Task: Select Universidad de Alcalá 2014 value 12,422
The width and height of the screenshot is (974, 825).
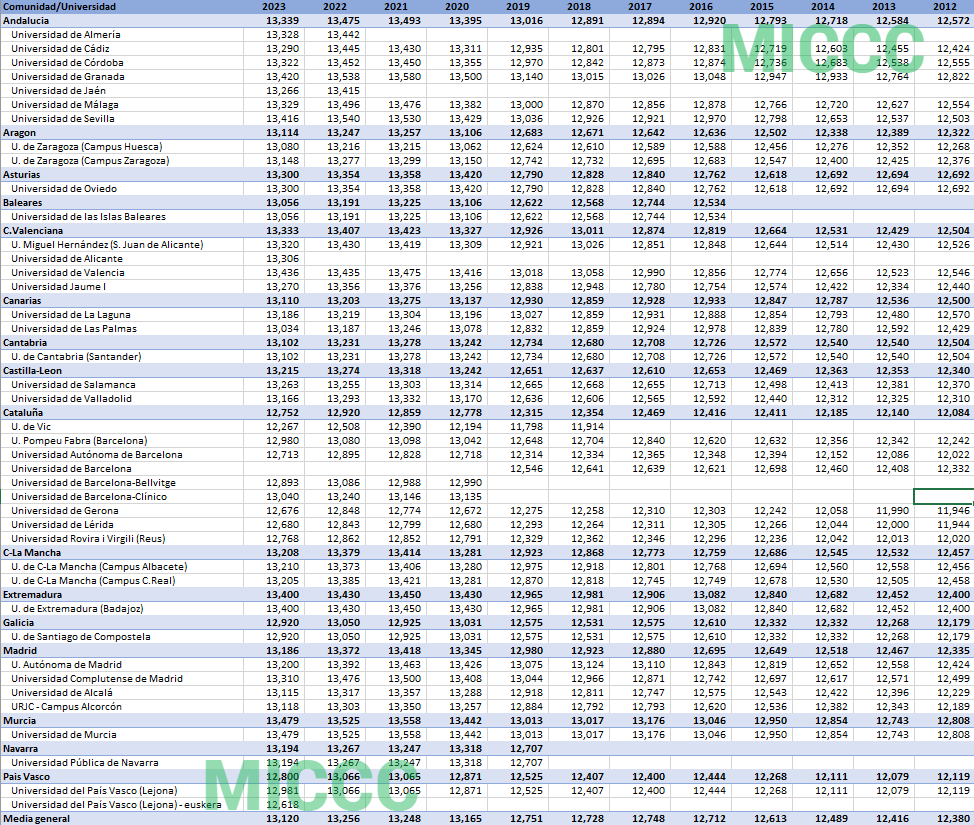Action: [x=831, y=692]
